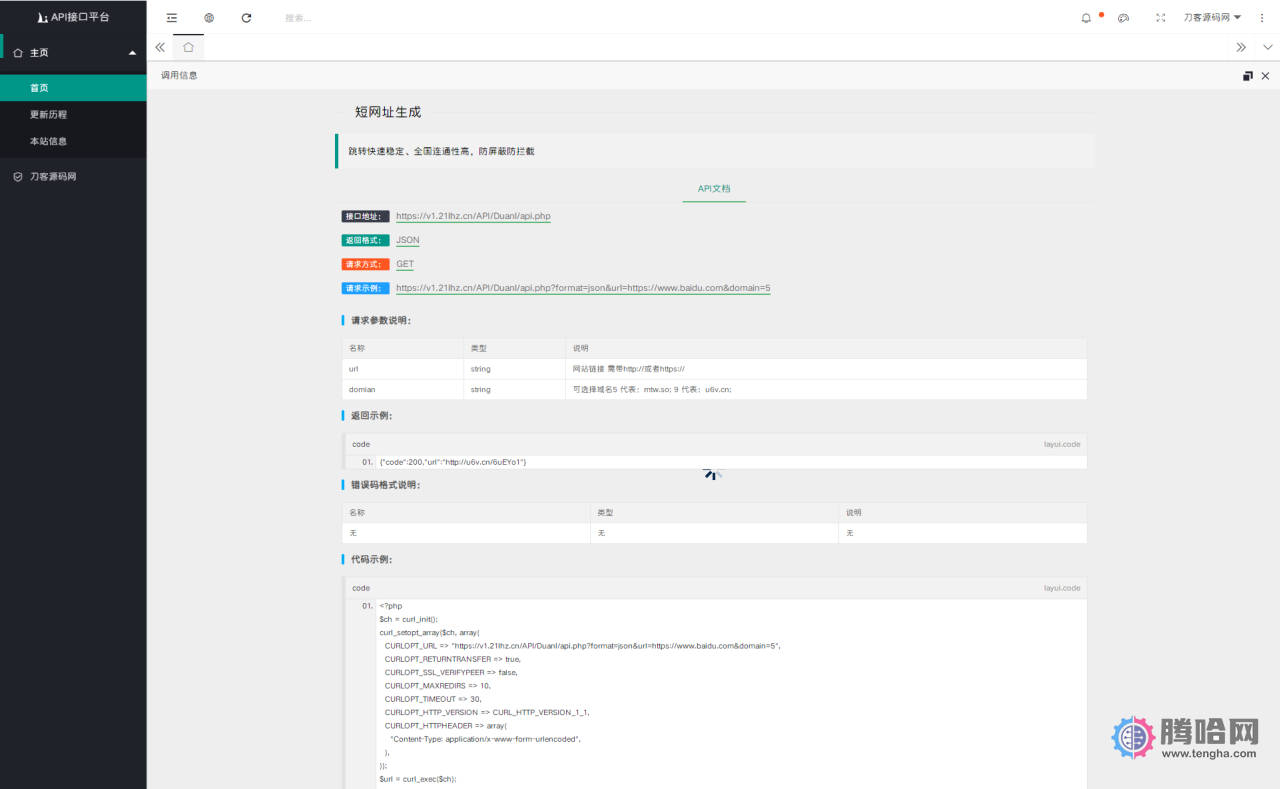
Task: Click the API接口平台 logo
Action: pyautogui.click(x=73, y=18)
